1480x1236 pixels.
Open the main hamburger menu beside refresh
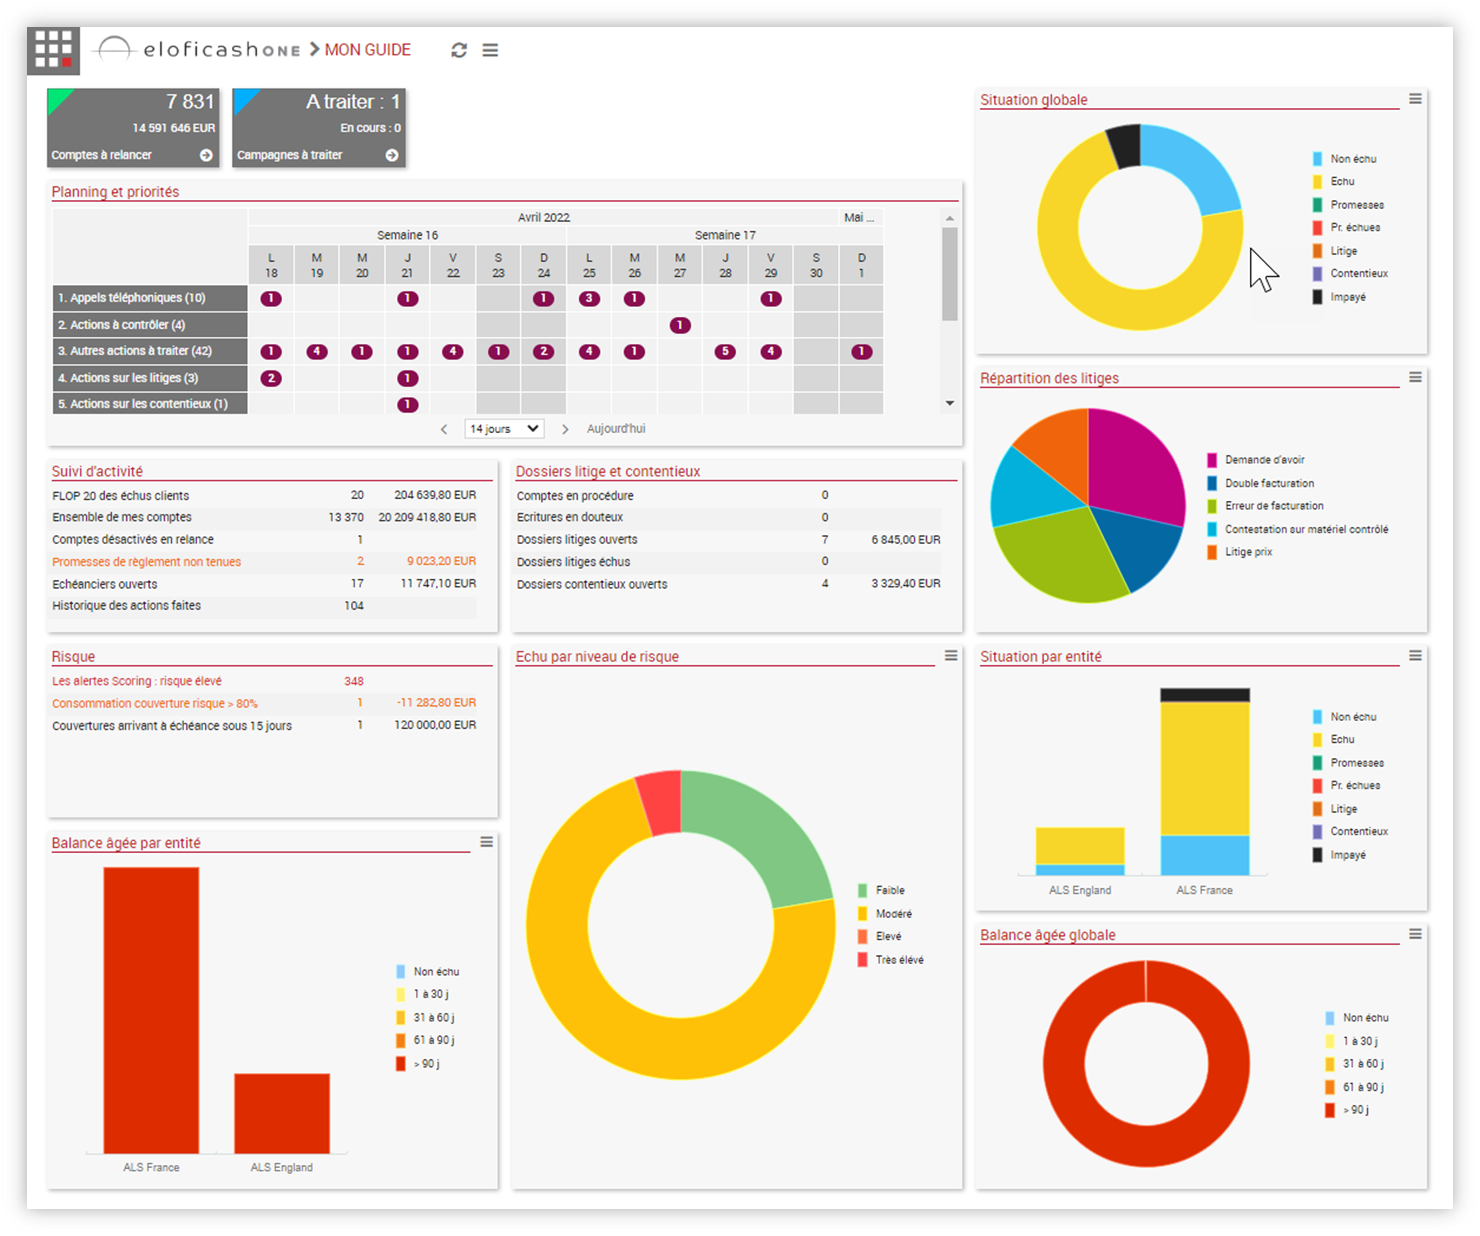click(490, 50)
